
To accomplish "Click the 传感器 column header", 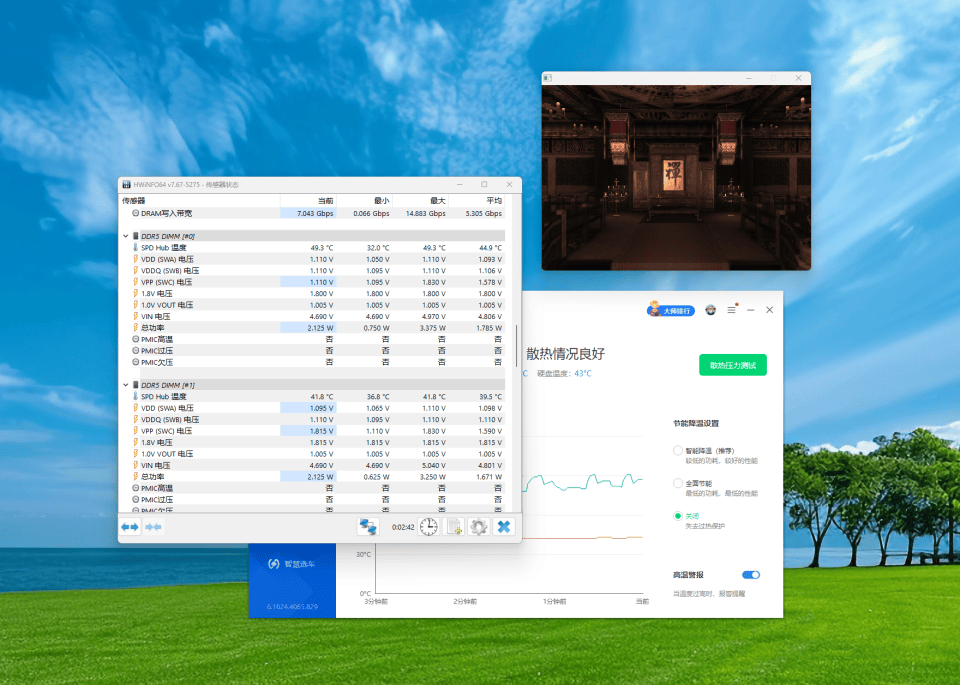I will tap(133, 201).
